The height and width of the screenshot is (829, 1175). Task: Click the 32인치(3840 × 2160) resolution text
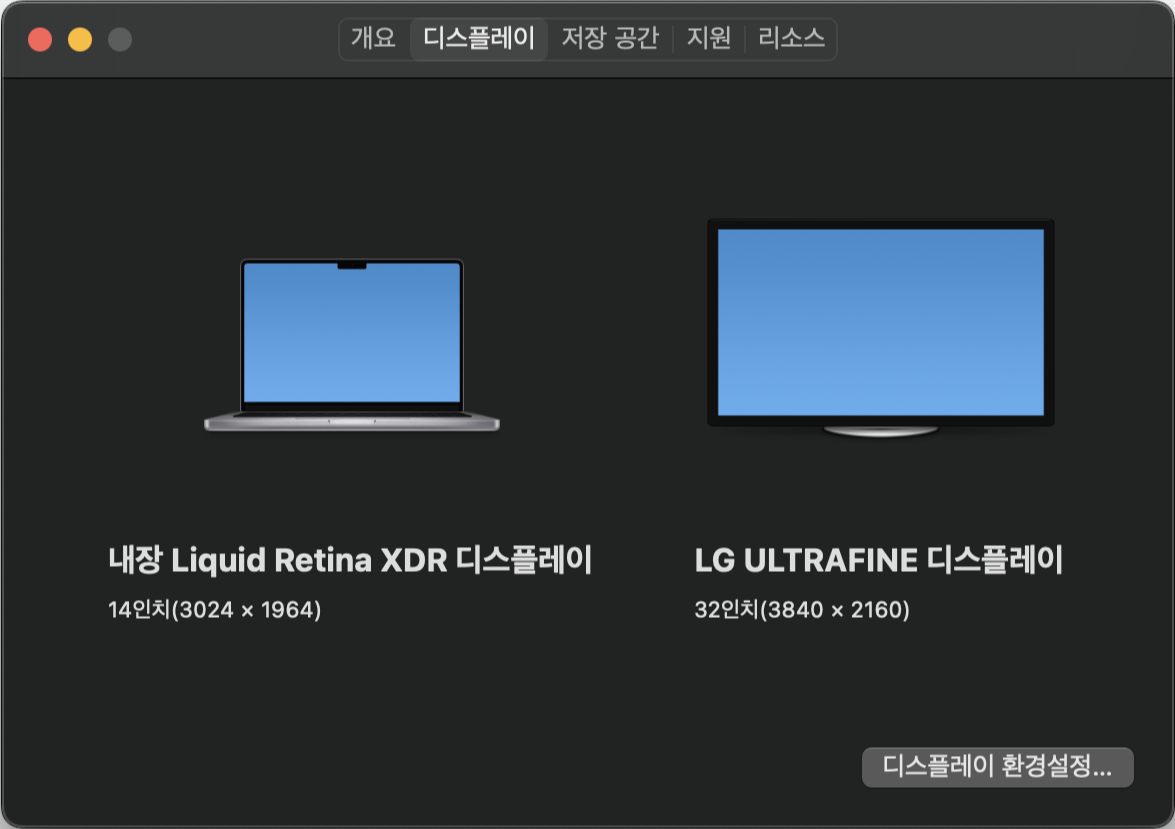[802, 609]
